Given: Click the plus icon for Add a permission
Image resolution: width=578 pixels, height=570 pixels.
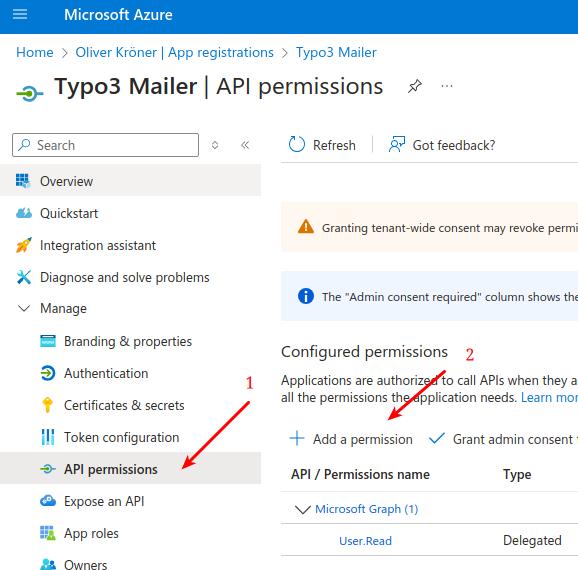Looking at the screenshot, I should (x=297, y=438).
